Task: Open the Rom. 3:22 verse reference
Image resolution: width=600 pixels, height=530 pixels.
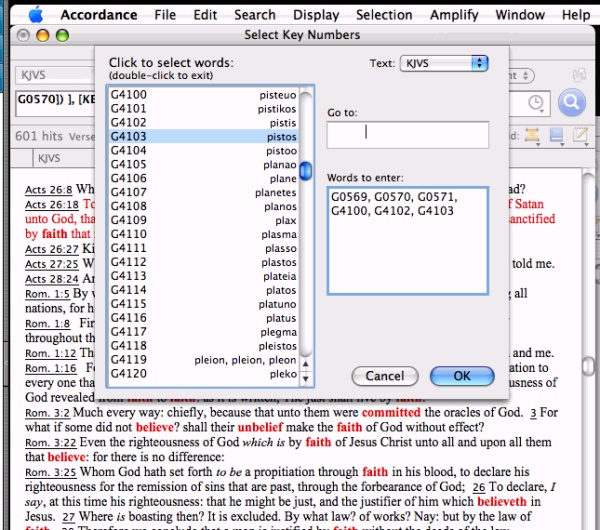Action: [51, 443]
